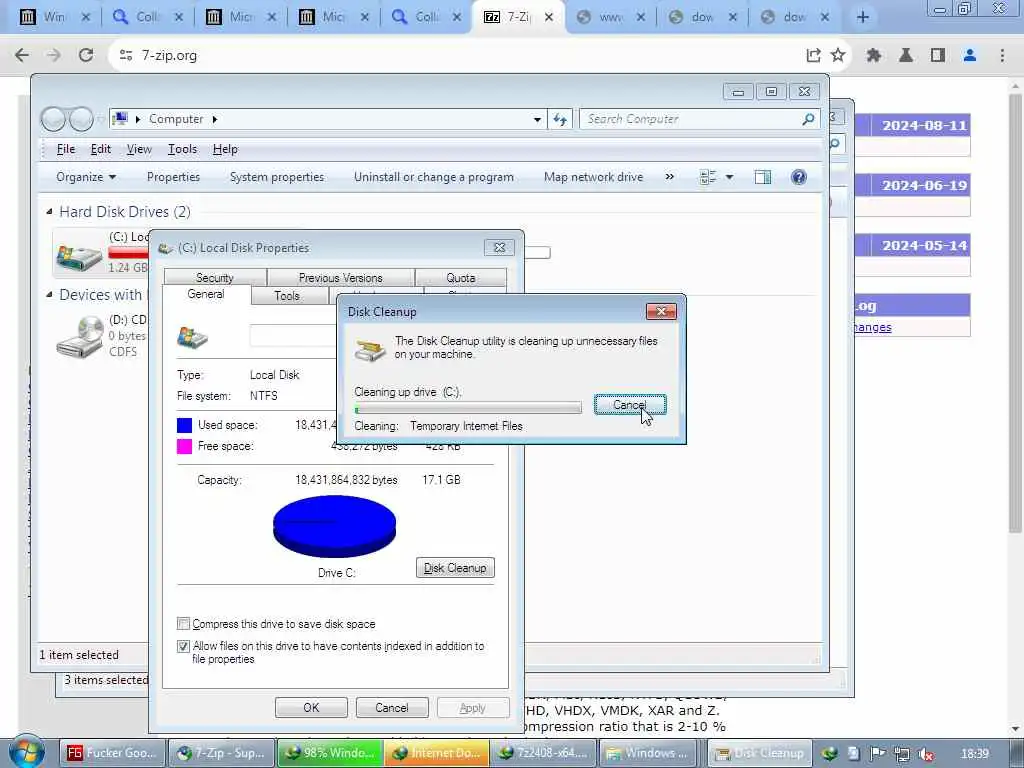This screenshot has height=768, width=1024.
Task: Open the Tools tab in Properties
Action: pos(287,296)
